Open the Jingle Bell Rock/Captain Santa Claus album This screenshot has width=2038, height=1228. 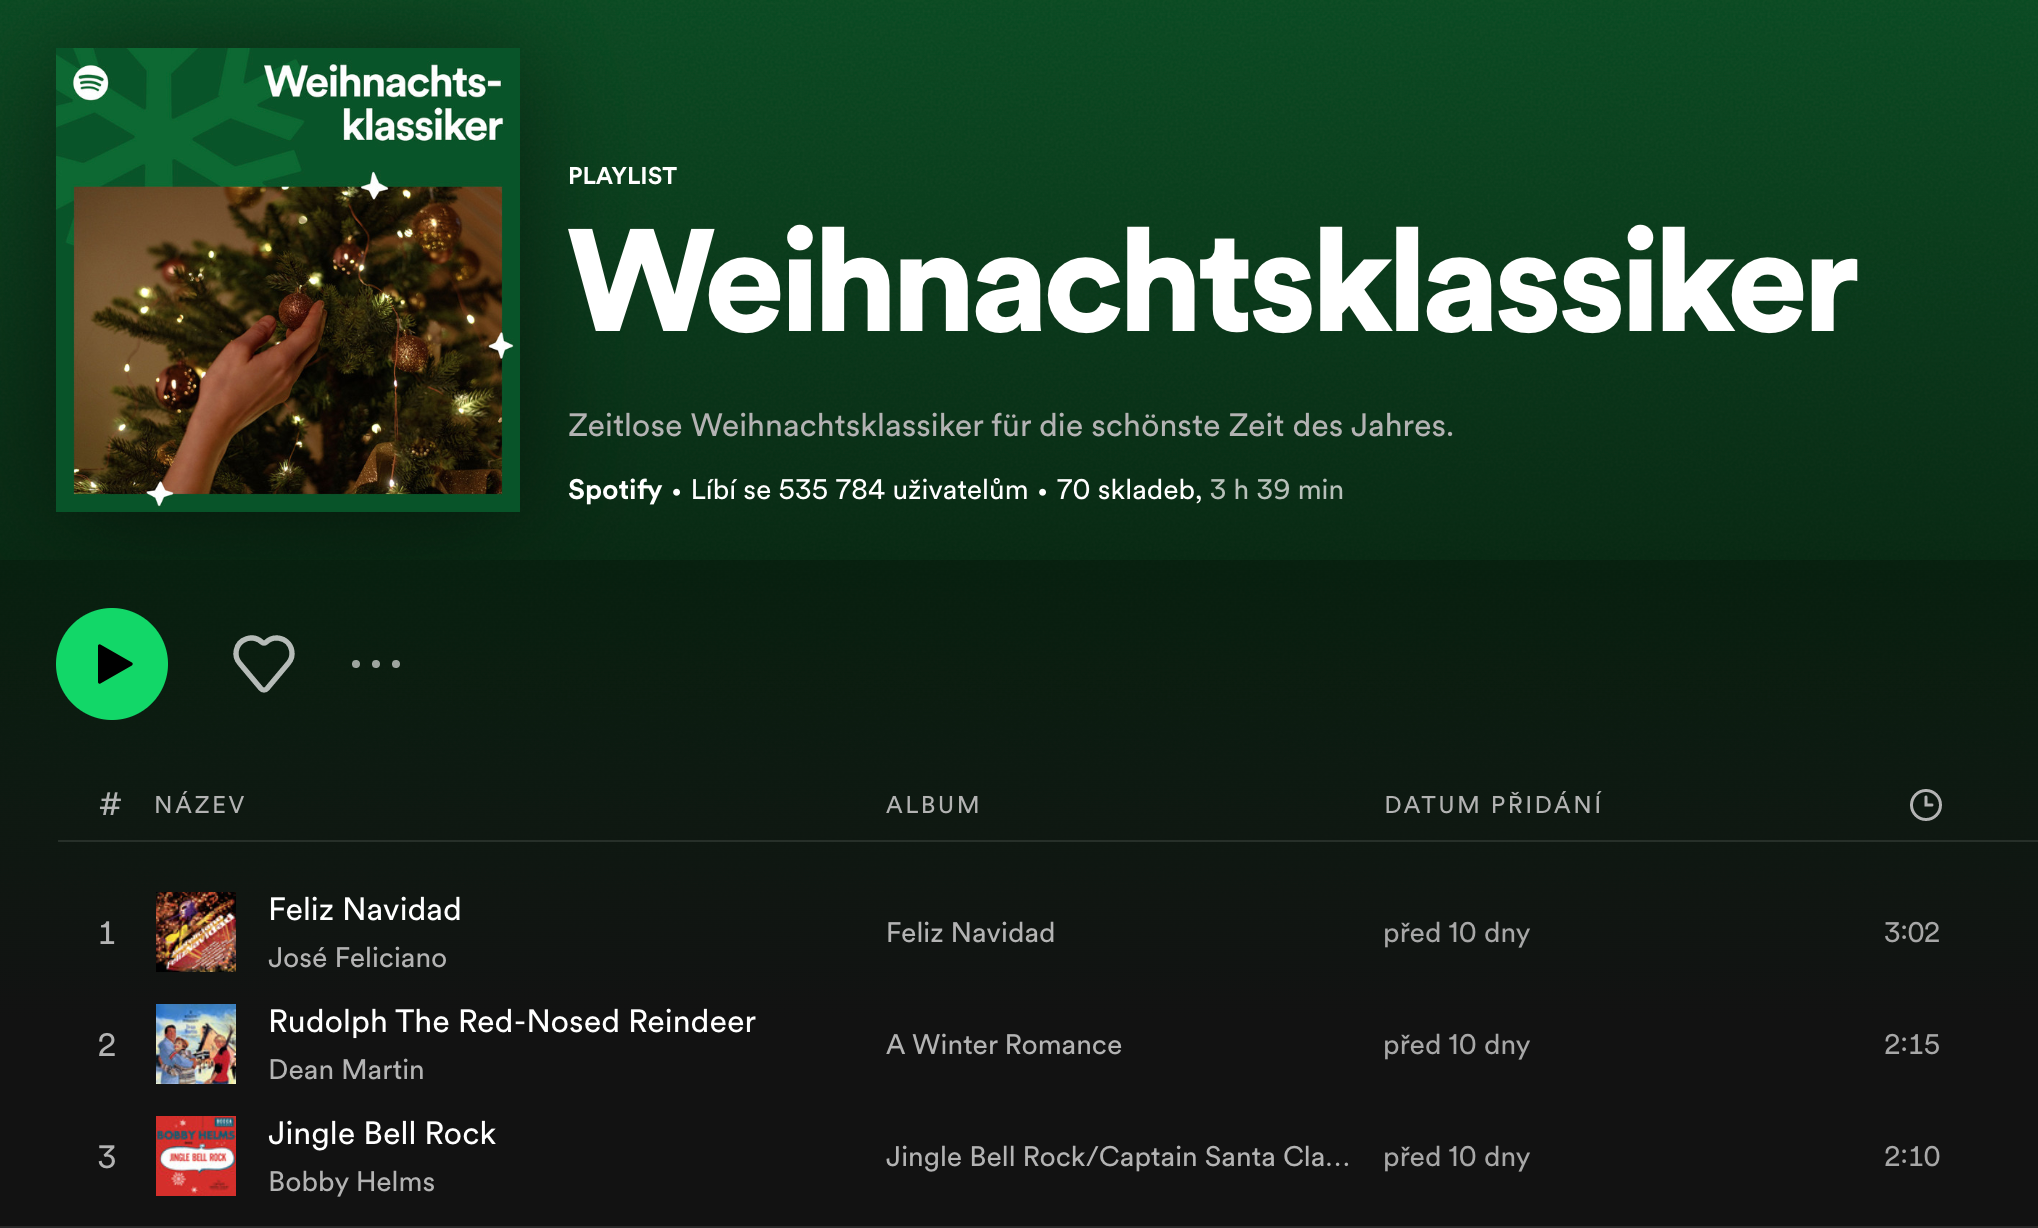pos(1118,1157)
